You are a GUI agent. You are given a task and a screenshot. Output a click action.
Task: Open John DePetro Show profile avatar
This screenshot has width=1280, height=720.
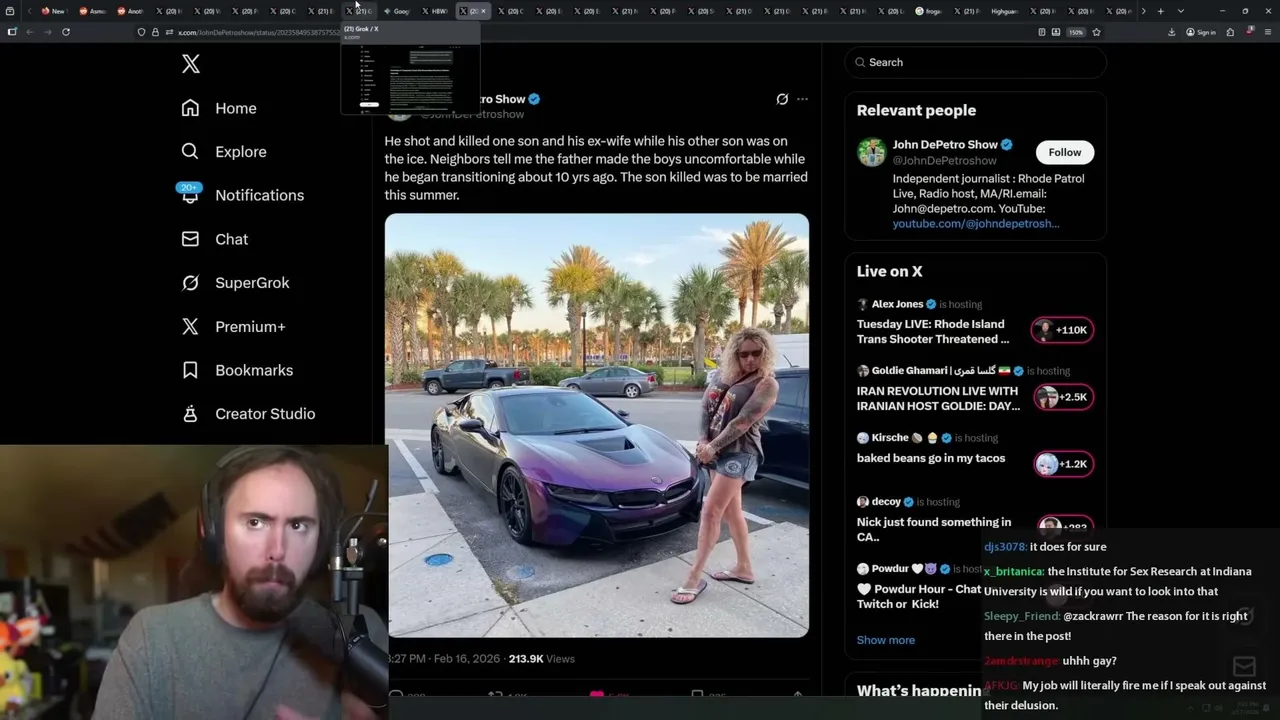(x=871, y=152)
